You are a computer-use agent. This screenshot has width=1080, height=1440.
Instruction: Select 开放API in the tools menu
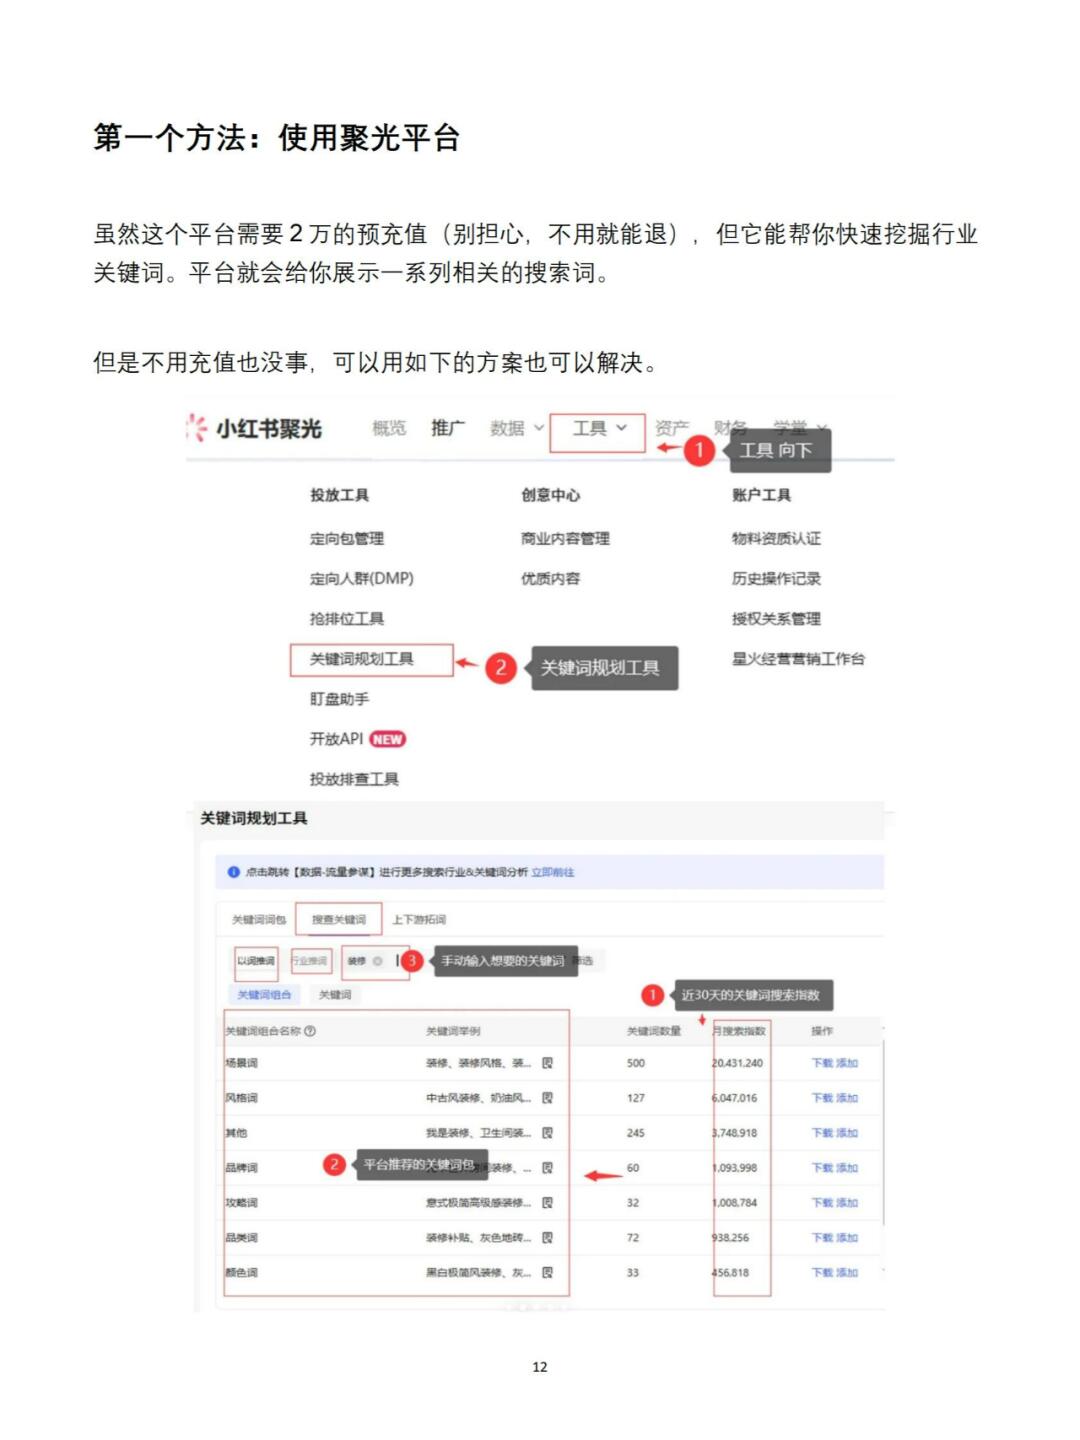click(336, 738)
